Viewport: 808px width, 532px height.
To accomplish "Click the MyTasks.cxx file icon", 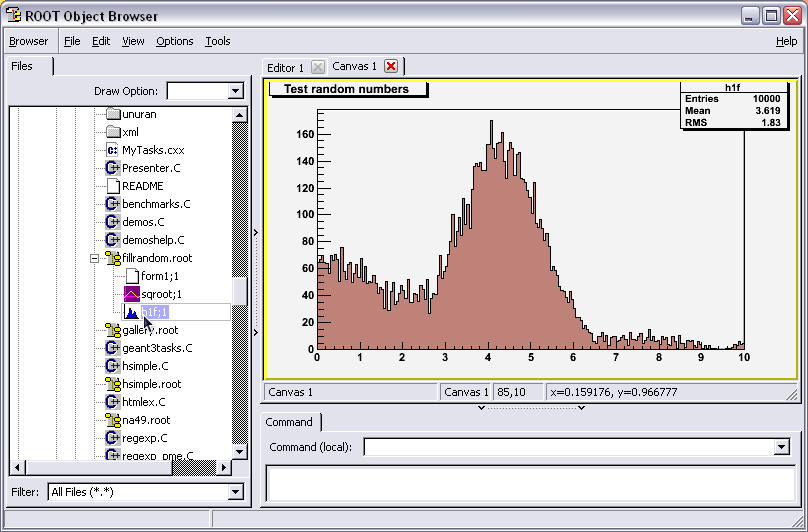I will point(113,150).
